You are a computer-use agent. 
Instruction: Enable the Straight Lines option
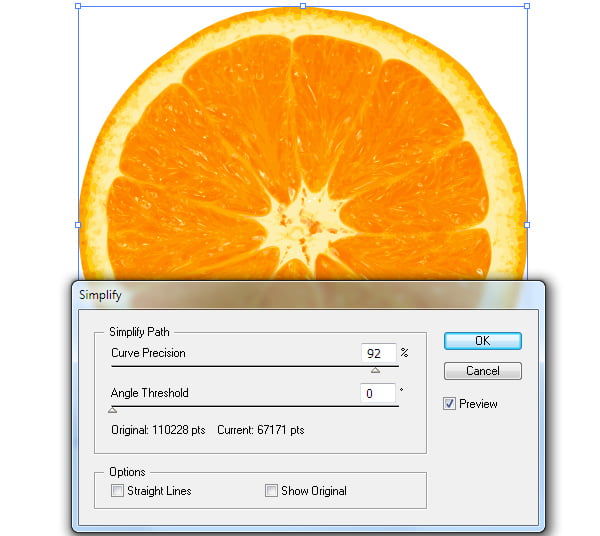117,490
